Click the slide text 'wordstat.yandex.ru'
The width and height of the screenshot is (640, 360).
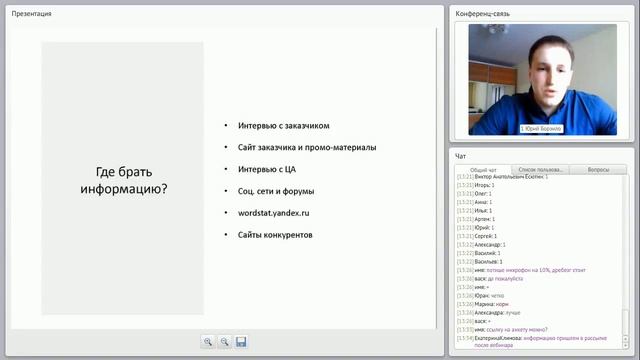point(273,213)
